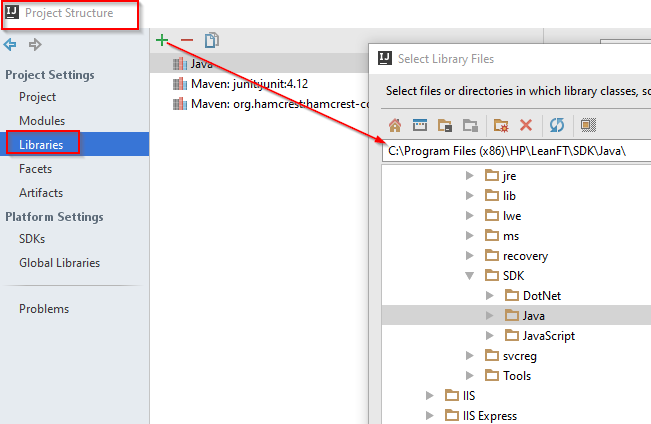651x424 pixels.
Task: Click the back navigation arrow
Action: (10, 44)
